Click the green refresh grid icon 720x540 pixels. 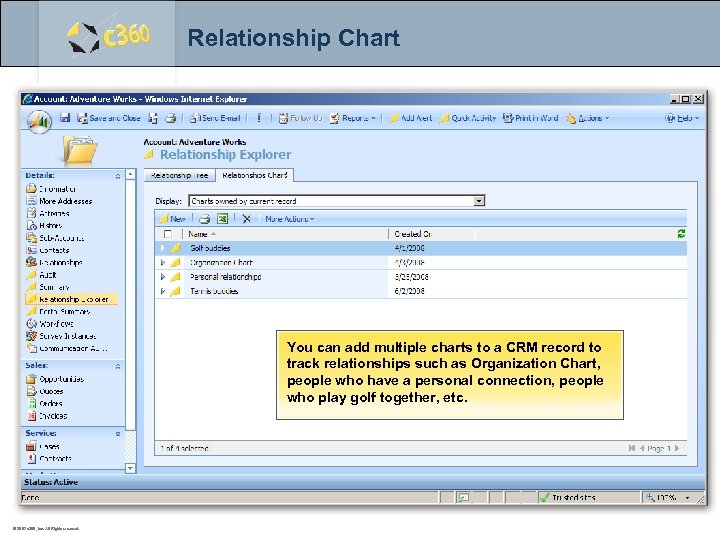(x=681, y=234)
